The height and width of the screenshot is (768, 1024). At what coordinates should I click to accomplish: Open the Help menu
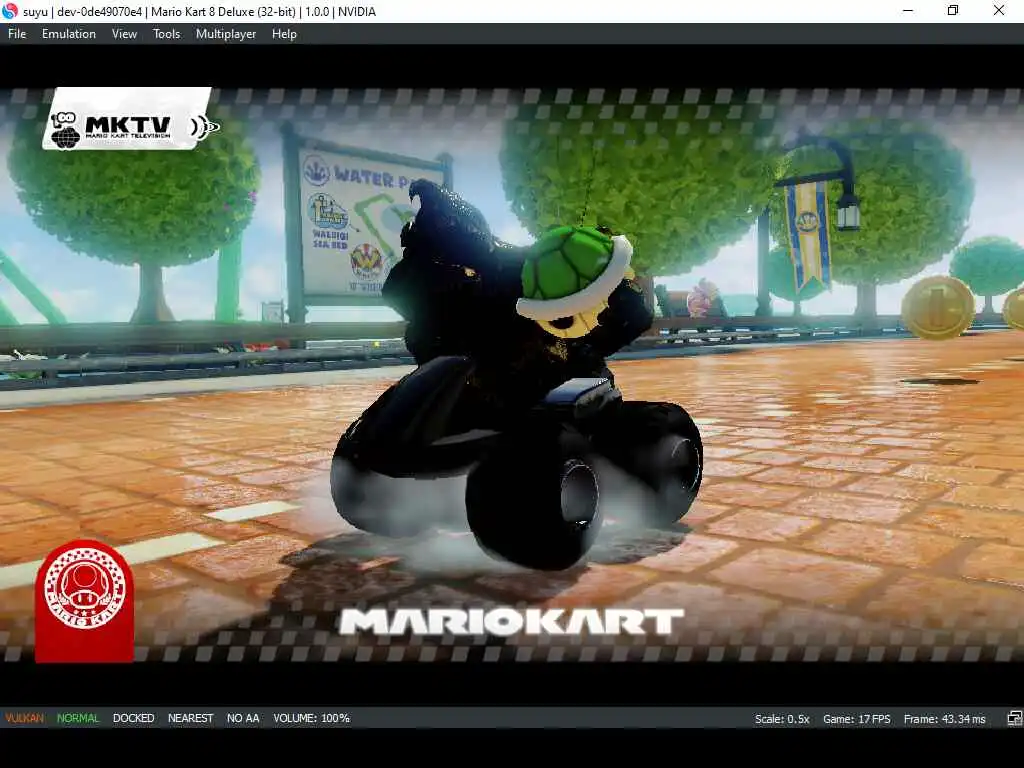284,34
